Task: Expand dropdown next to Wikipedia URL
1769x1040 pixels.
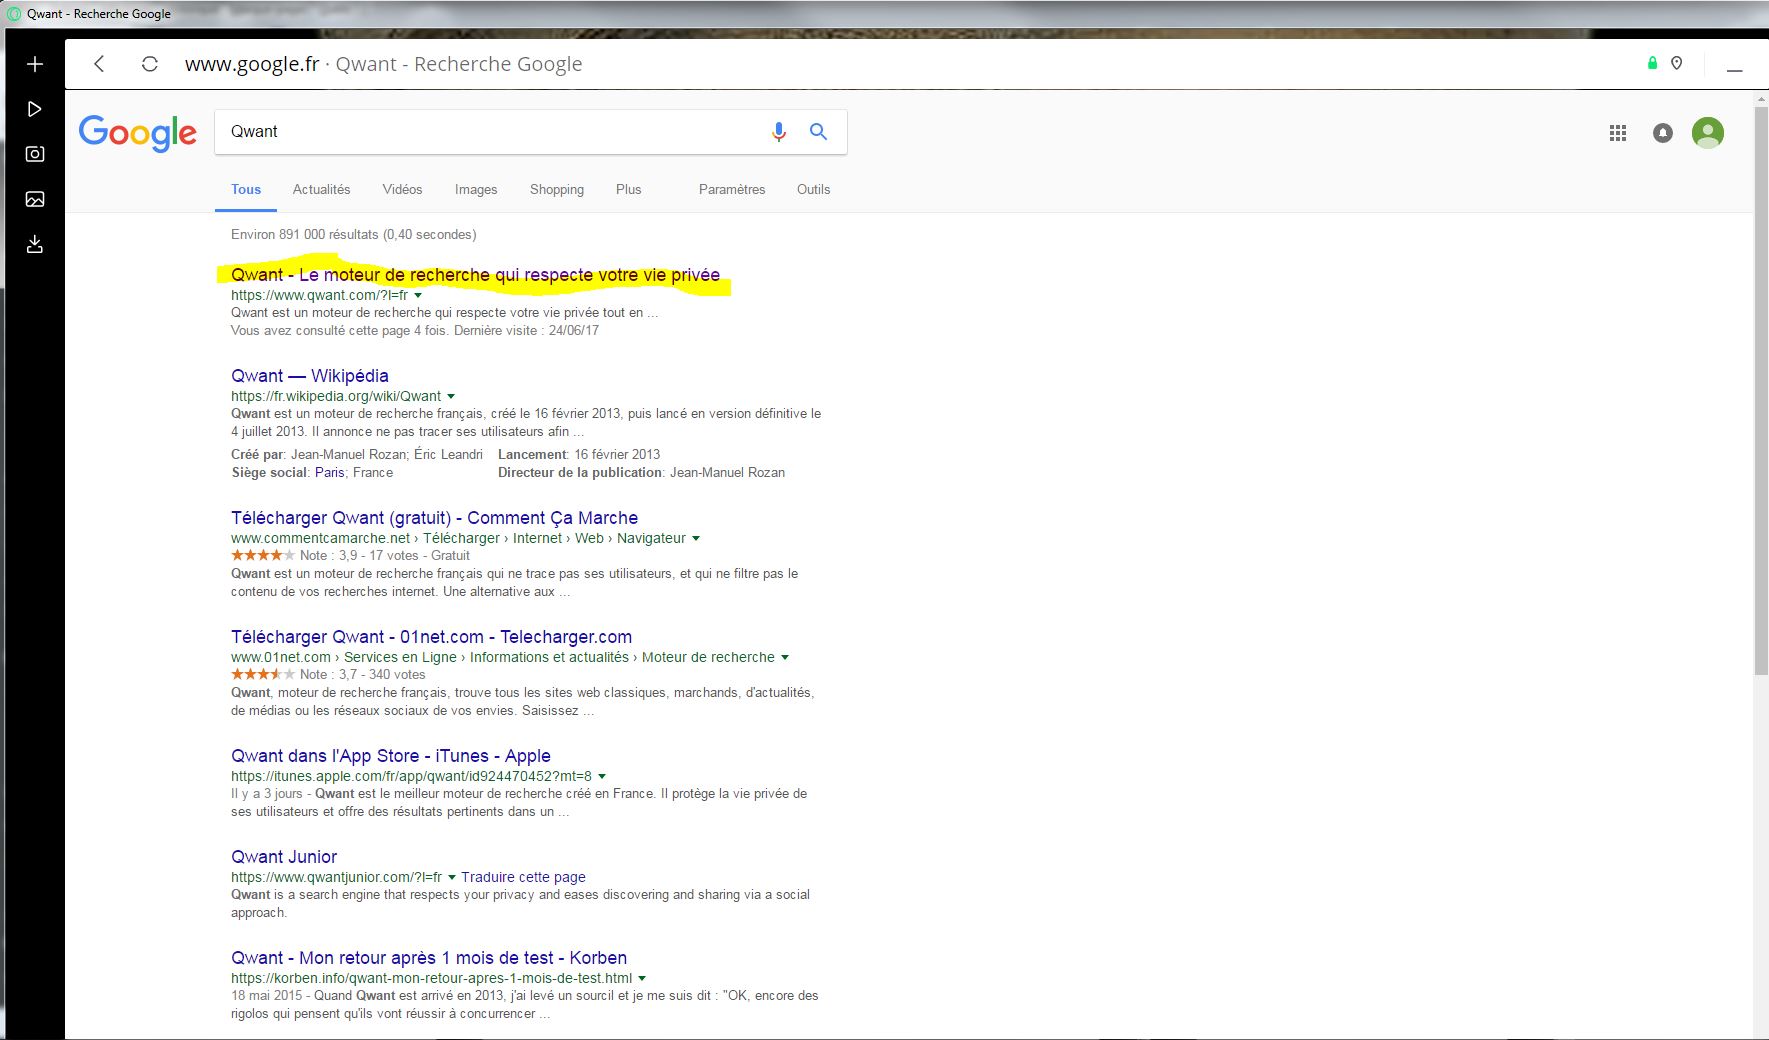Action: pyautogui.click(x=451, y=397)
